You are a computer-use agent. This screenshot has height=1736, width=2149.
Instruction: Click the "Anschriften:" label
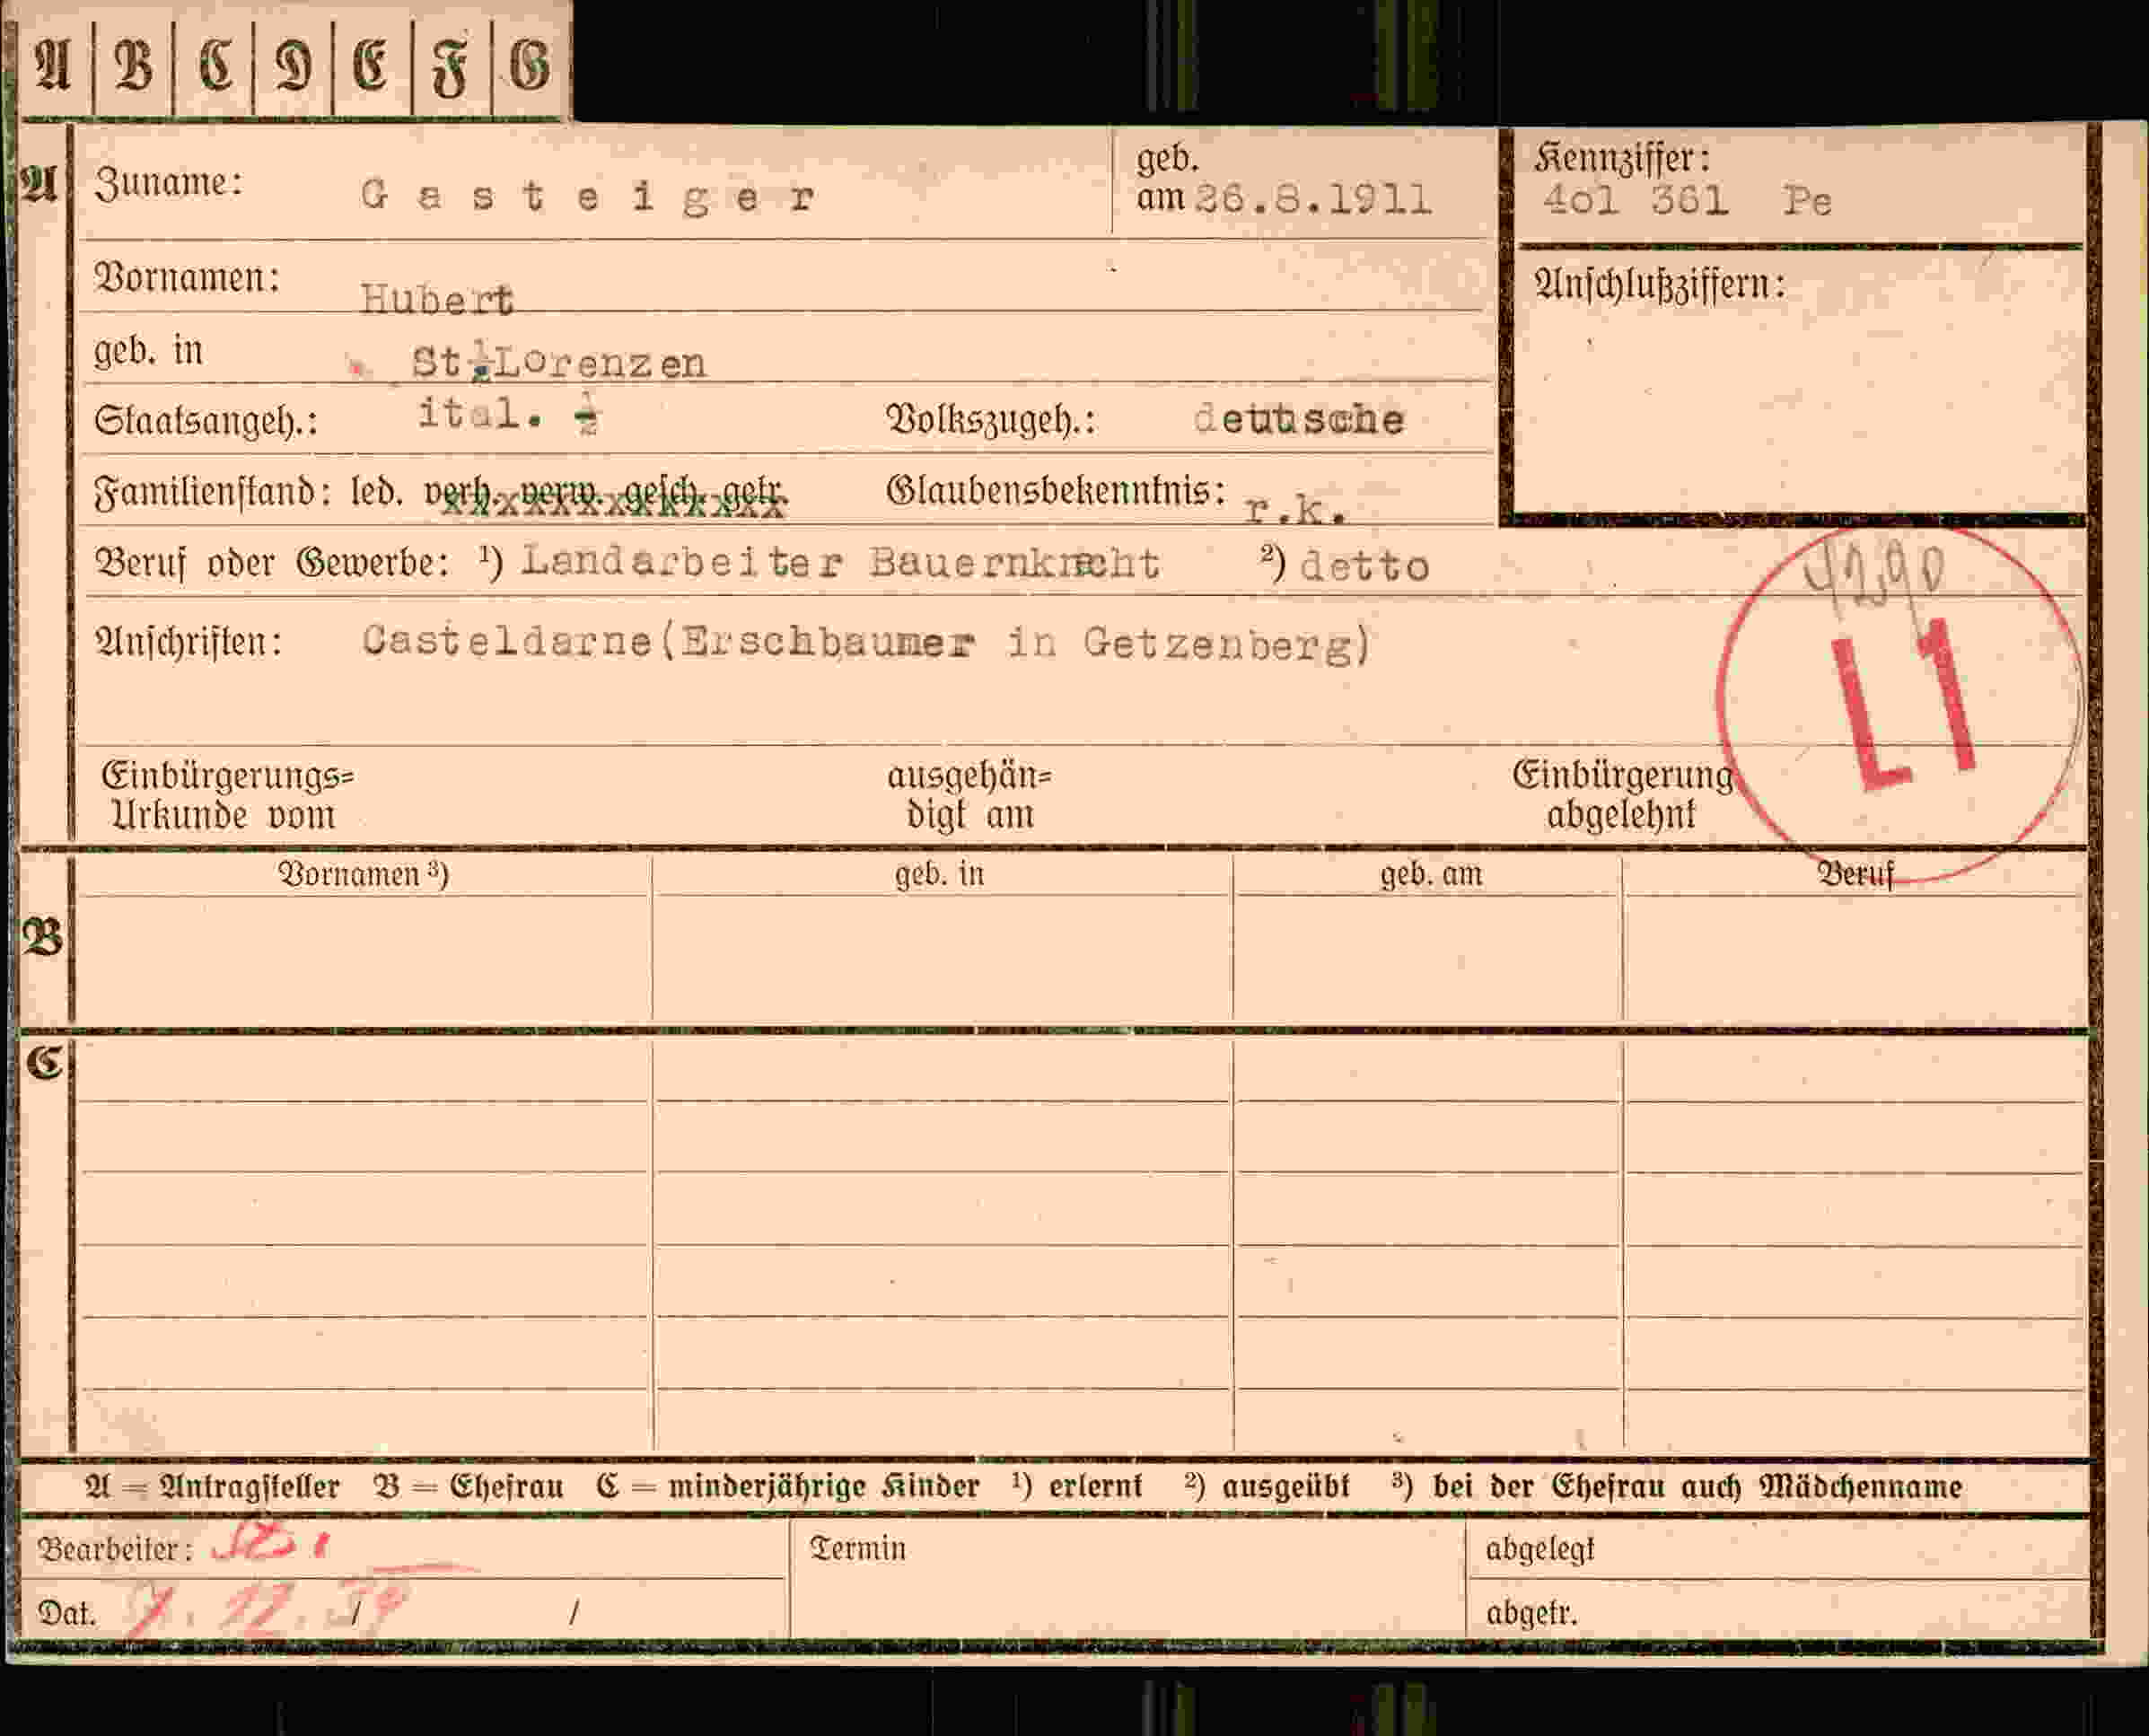[188, 642]
